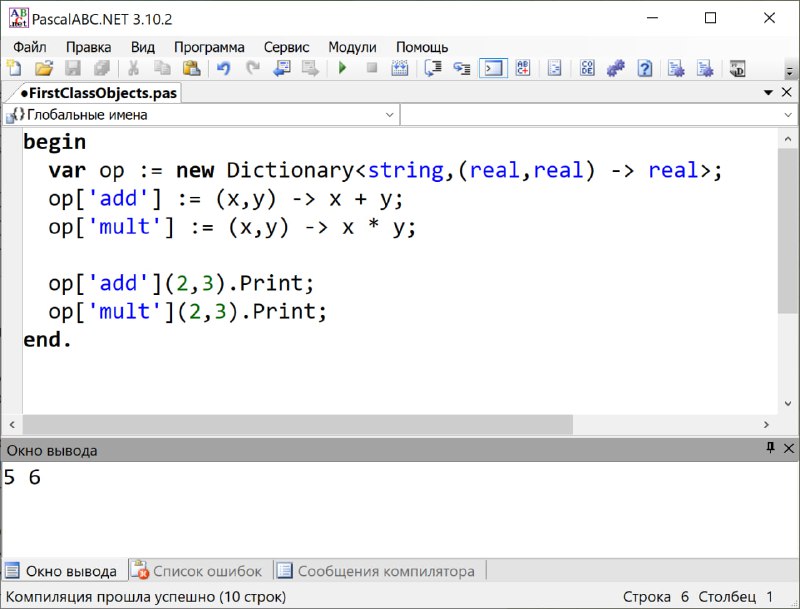Click the horizontal scroll-right arrow

click(x=766, y=424)
